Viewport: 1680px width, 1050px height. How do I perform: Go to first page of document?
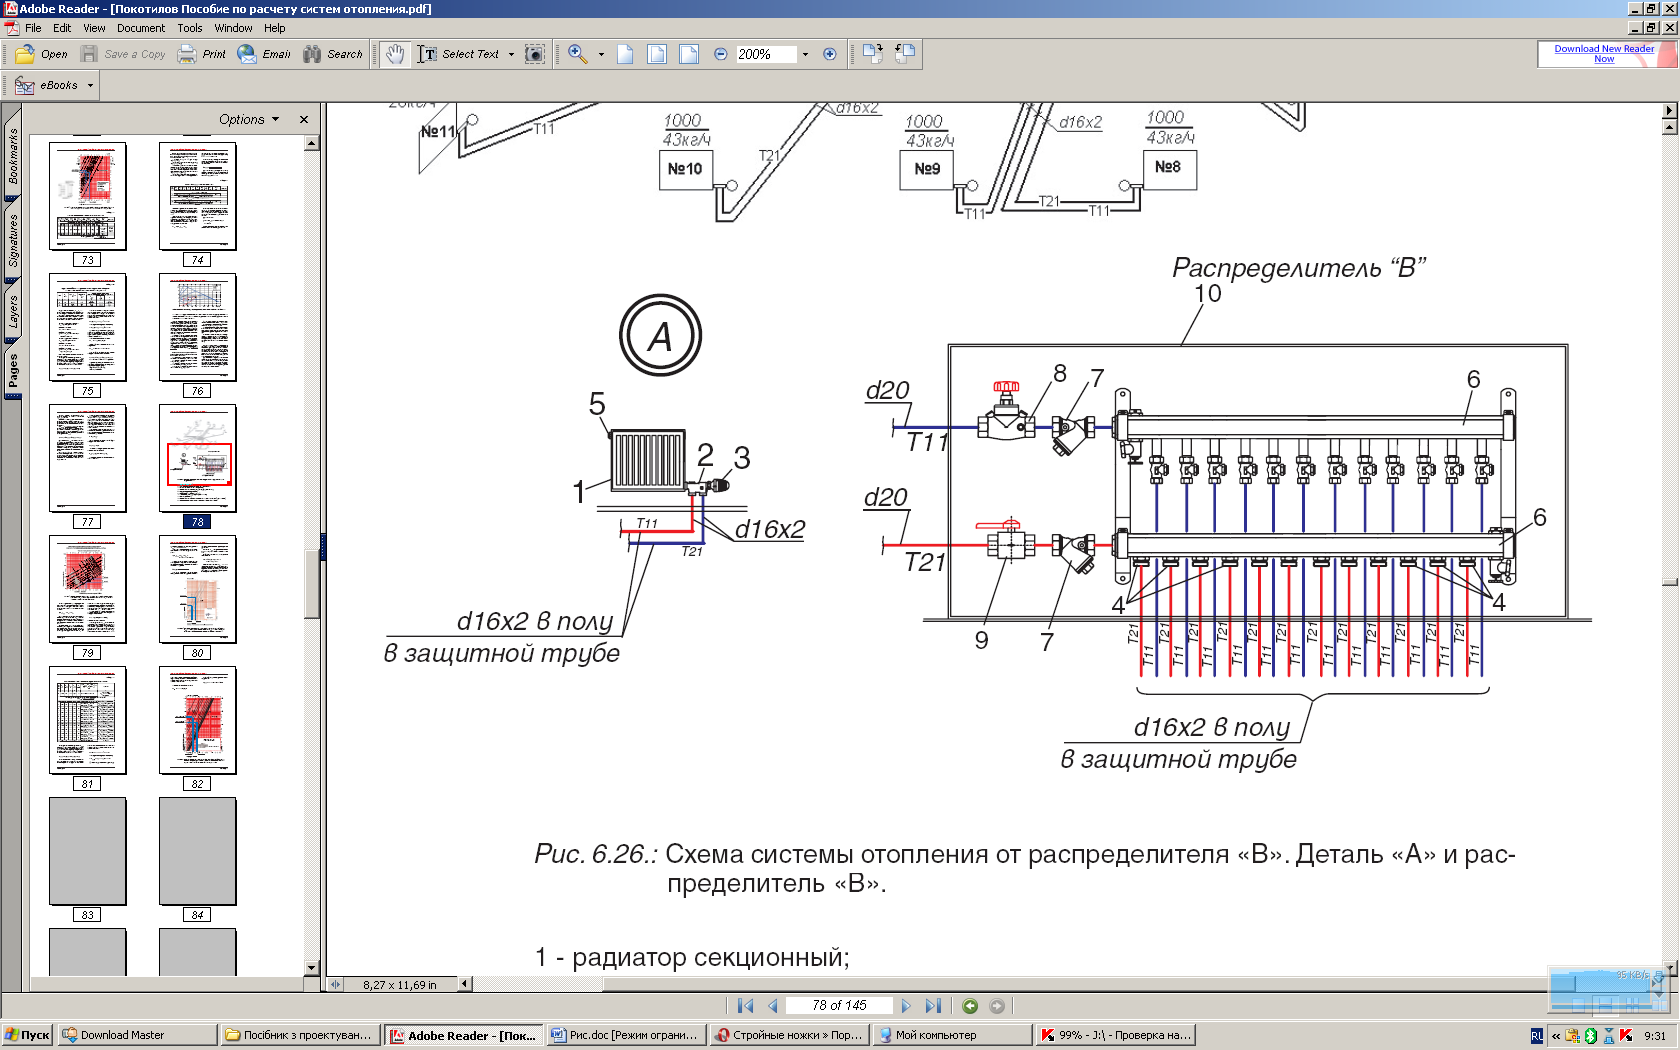coord(745,1006)
